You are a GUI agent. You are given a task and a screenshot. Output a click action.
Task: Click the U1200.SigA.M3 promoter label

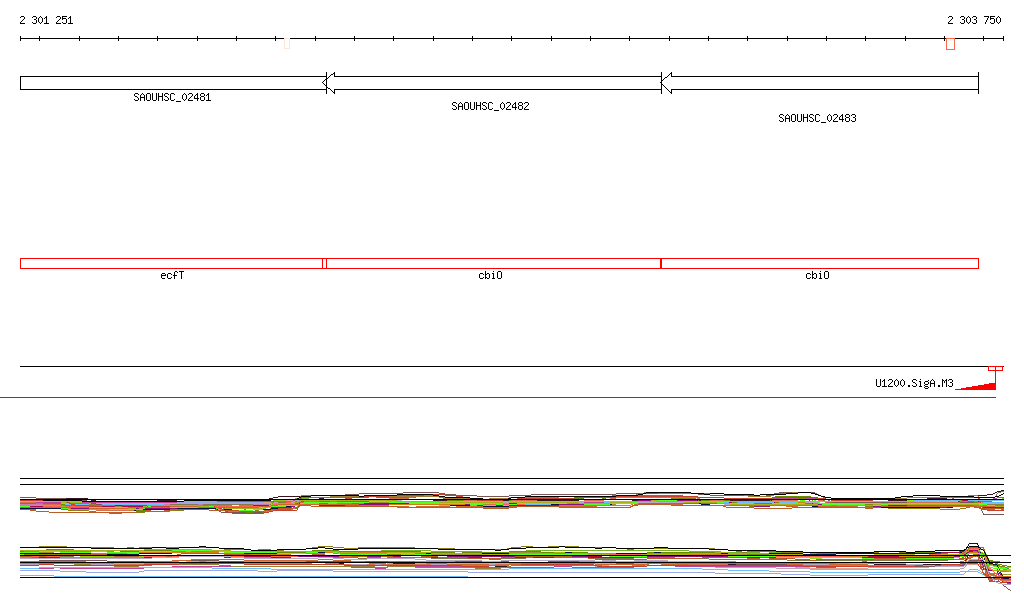click(914, 383)
